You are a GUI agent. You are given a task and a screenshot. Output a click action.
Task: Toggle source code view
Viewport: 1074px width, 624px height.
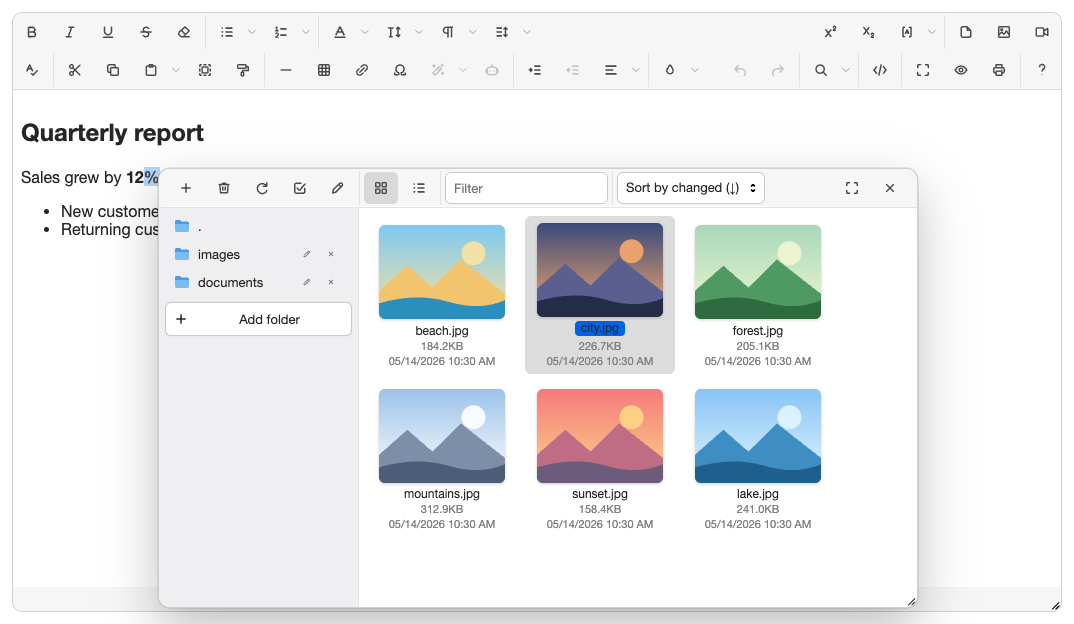point(880,70)
